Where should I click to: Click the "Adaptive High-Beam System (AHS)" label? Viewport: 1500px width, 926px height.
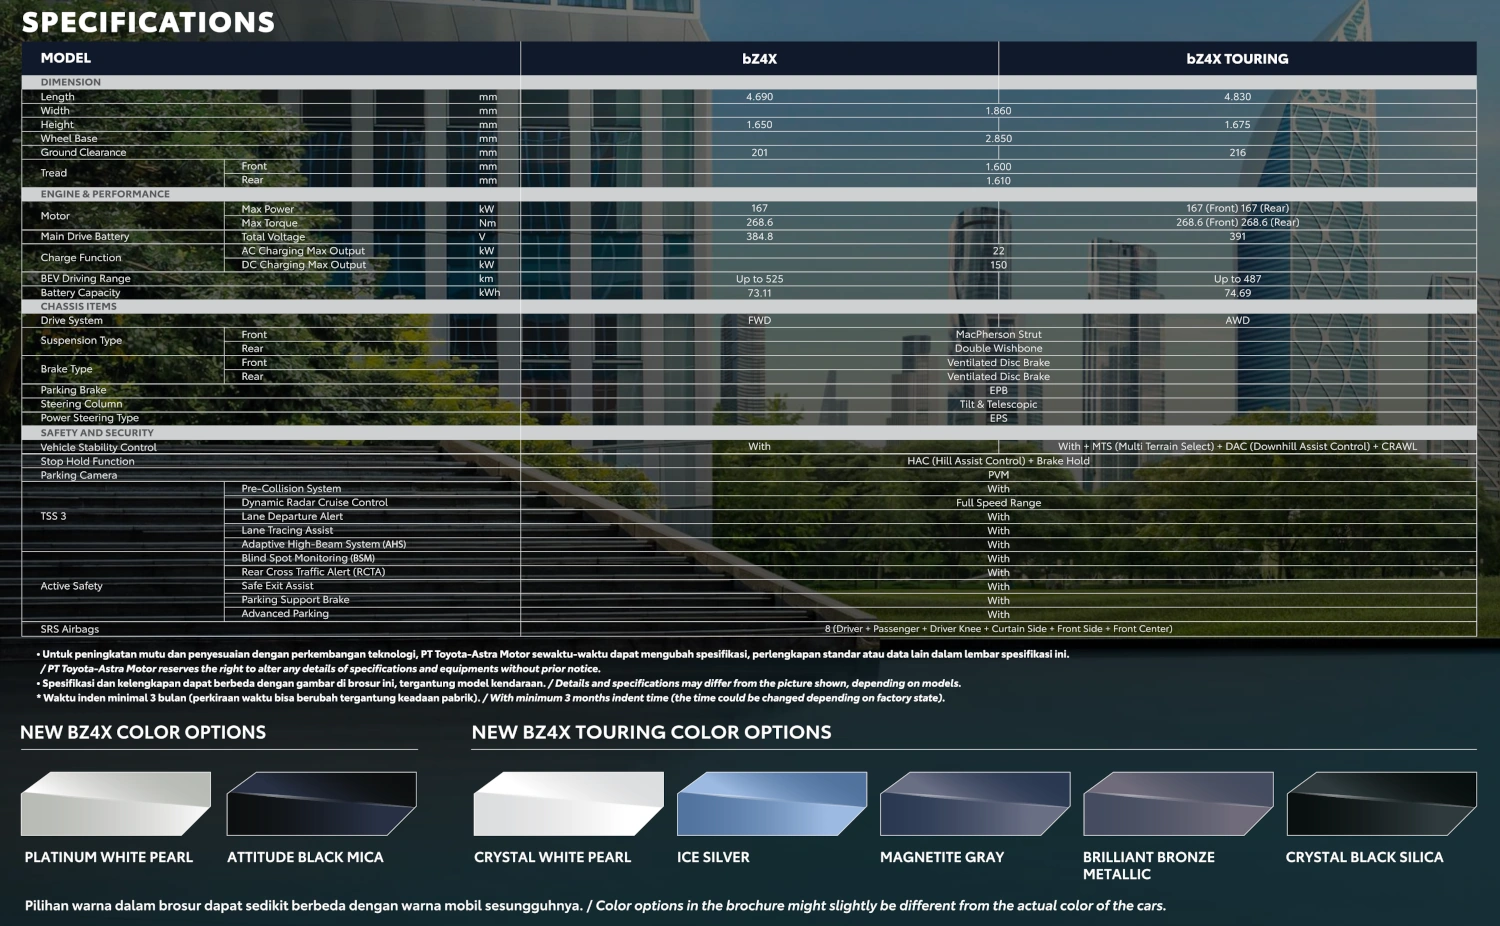(x=324, y=545)
